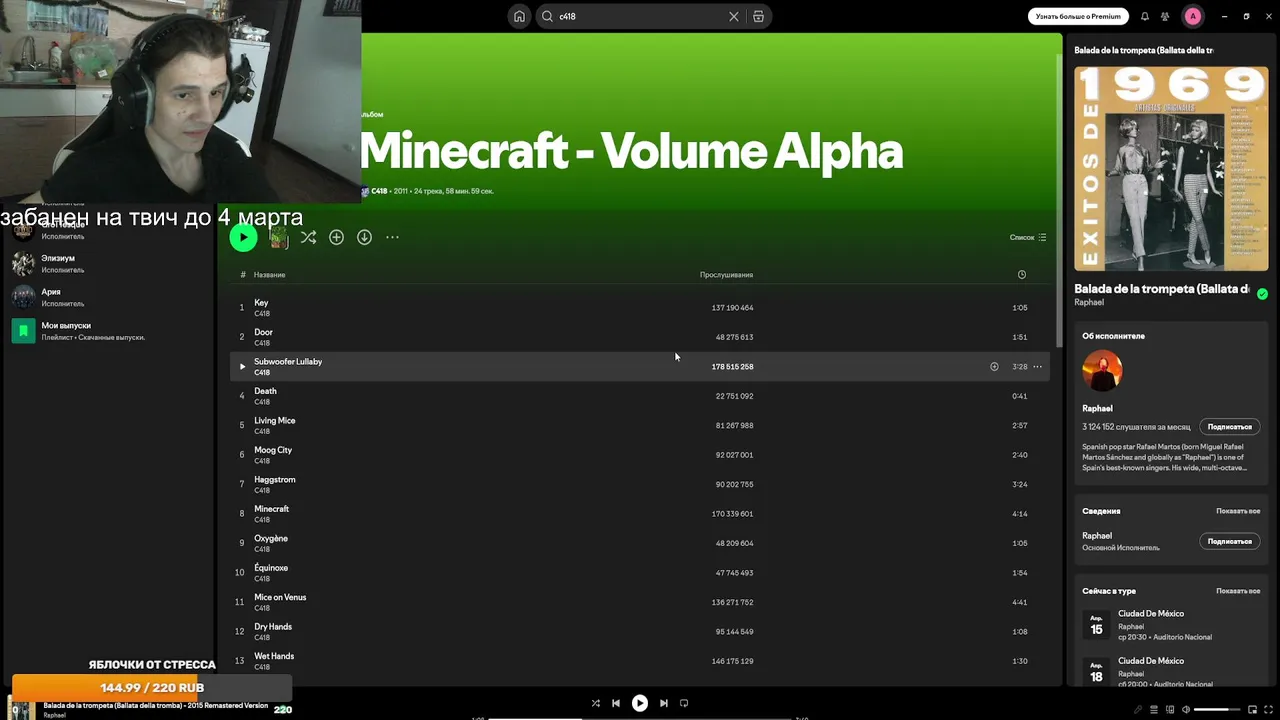The height and width of the screenshot is (720, 1280).
Task: Enter full screen player icon
Action: 1268,709
